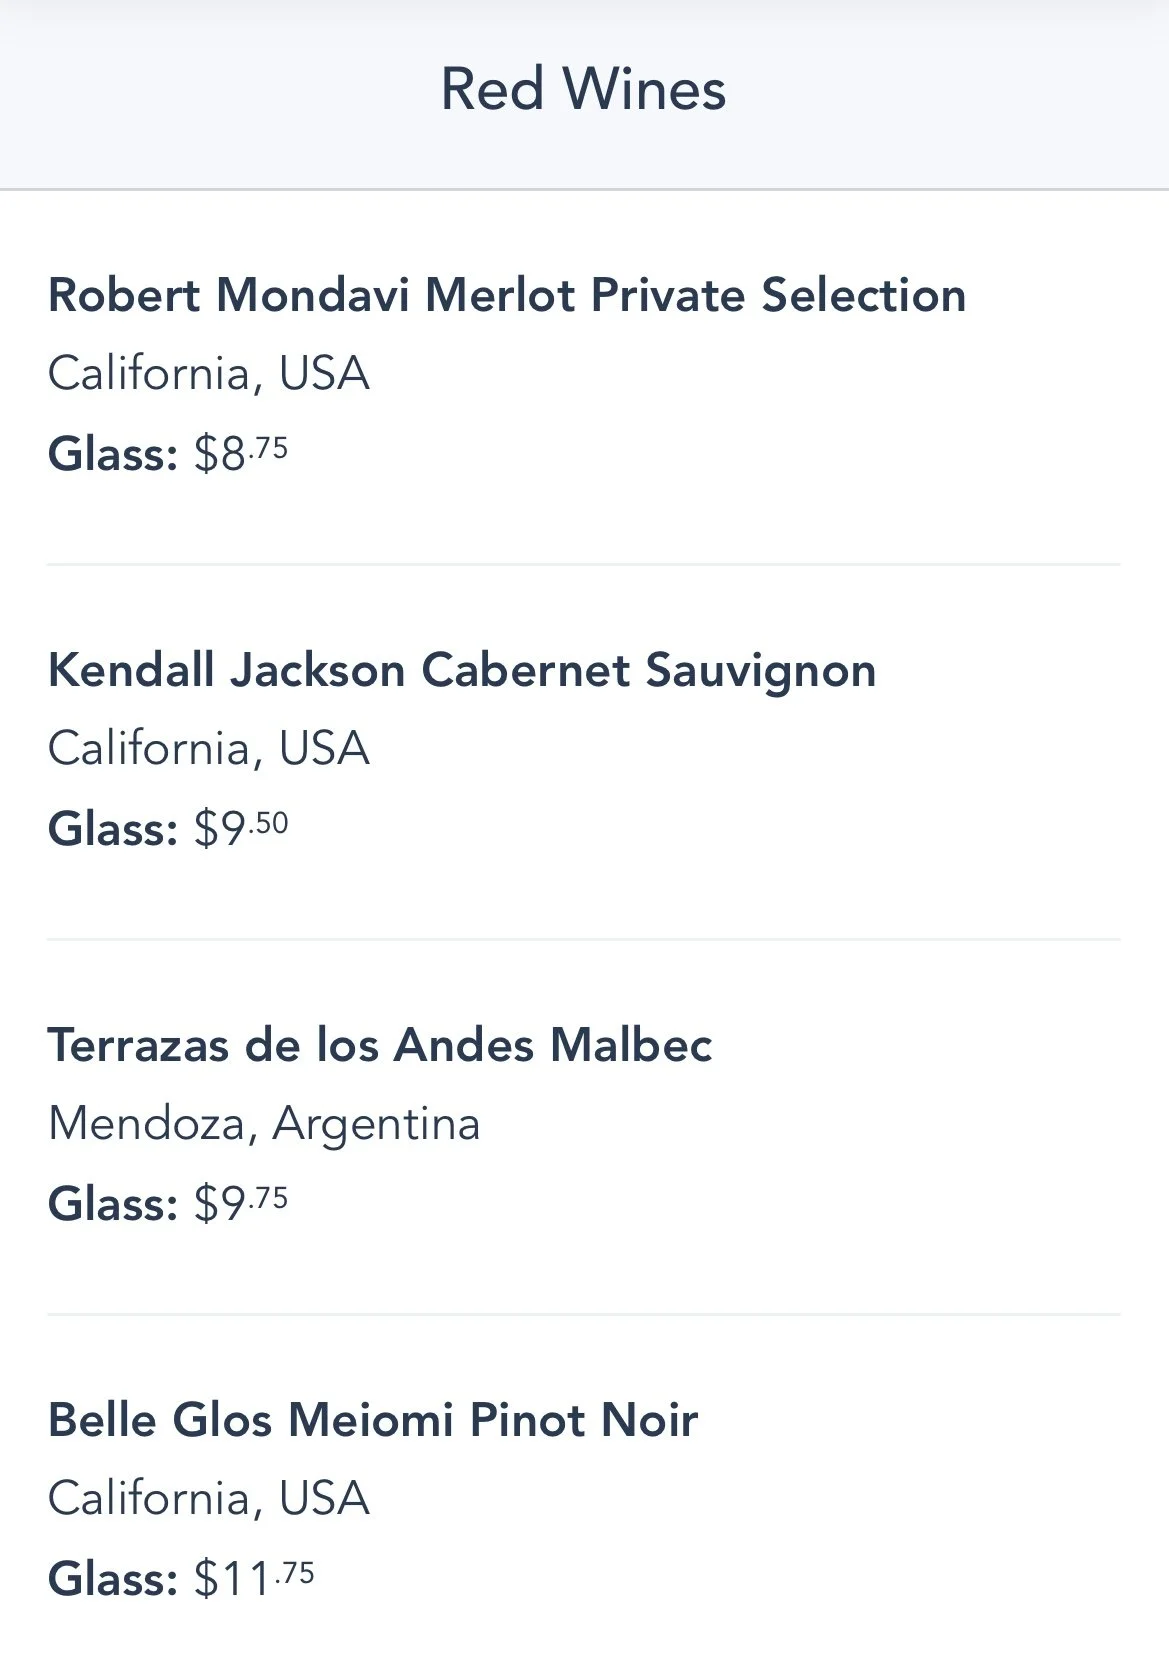Select Kendall Jackson Cabernet Sauvignon
This screenshot has height=1679, width=1169.
[x=462, y=671]
